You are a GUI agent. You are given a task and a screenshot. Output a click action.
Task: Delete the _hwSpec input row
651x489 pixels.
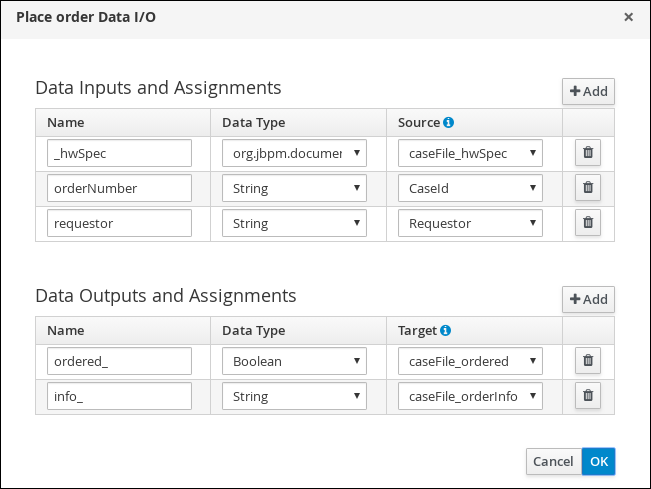click(587, 153)
